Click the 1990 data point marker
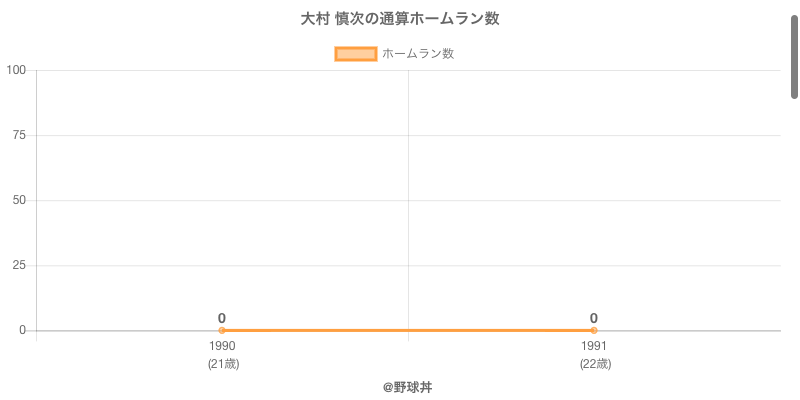This screenshot has height=400, width=800. (x=222, y=330)
